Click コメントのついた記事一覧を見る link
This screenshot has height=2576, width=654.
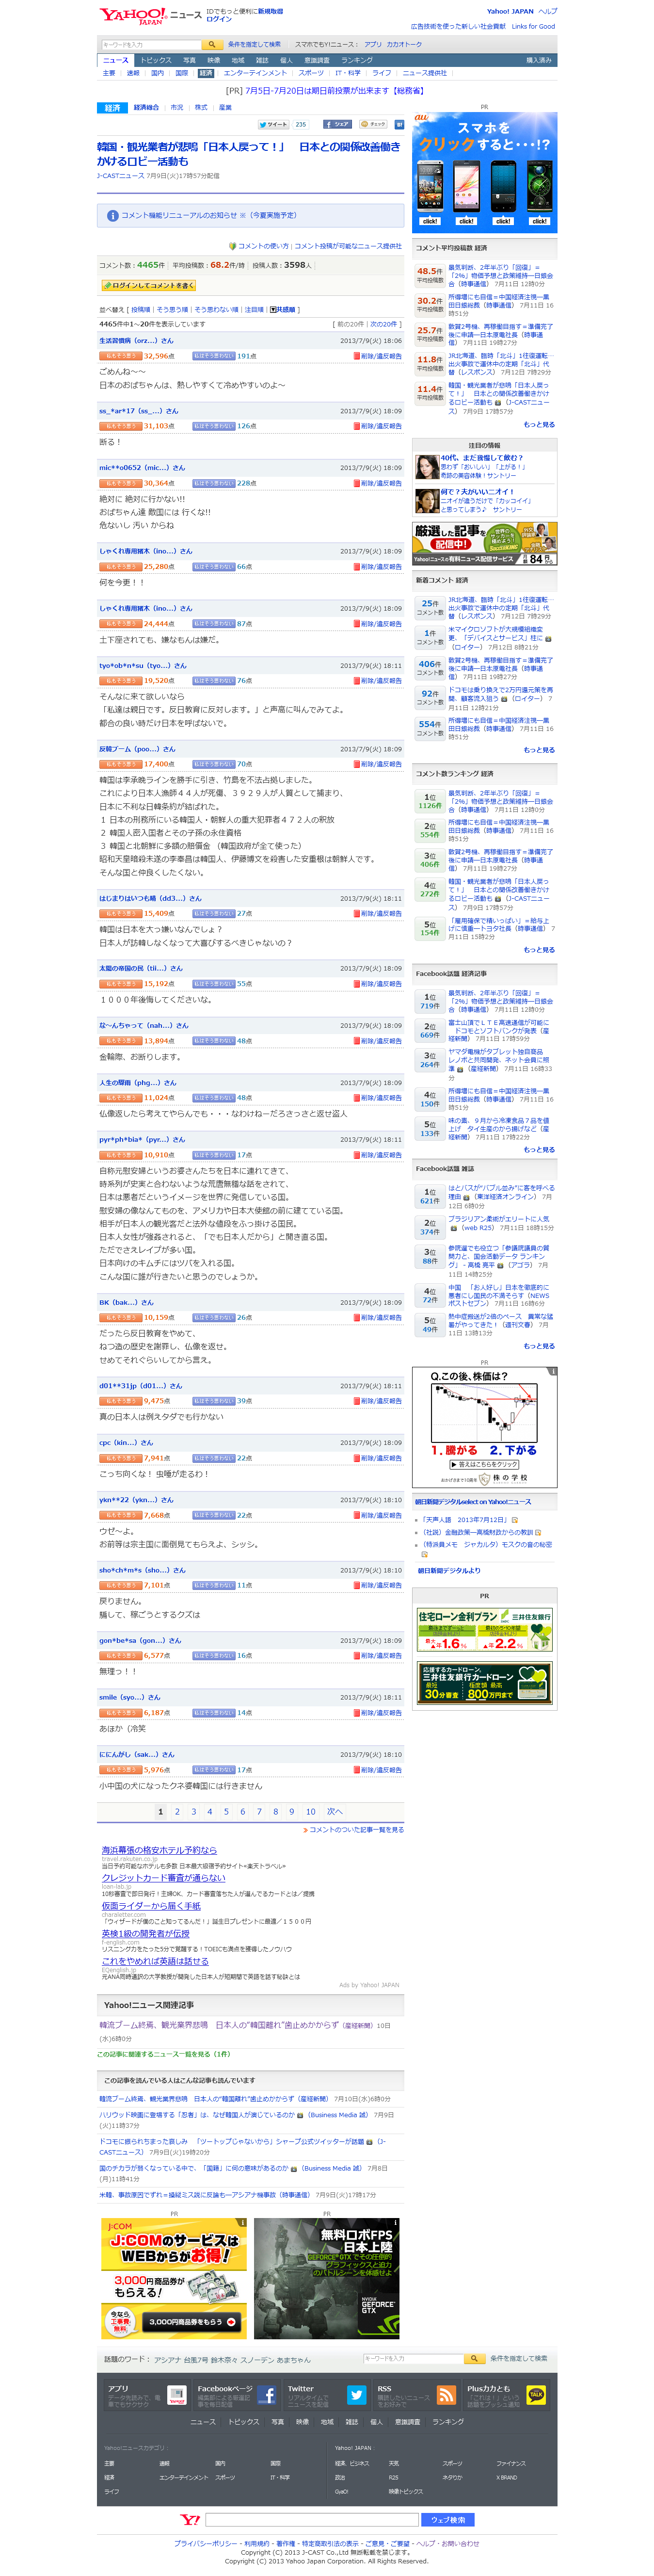356,1829
